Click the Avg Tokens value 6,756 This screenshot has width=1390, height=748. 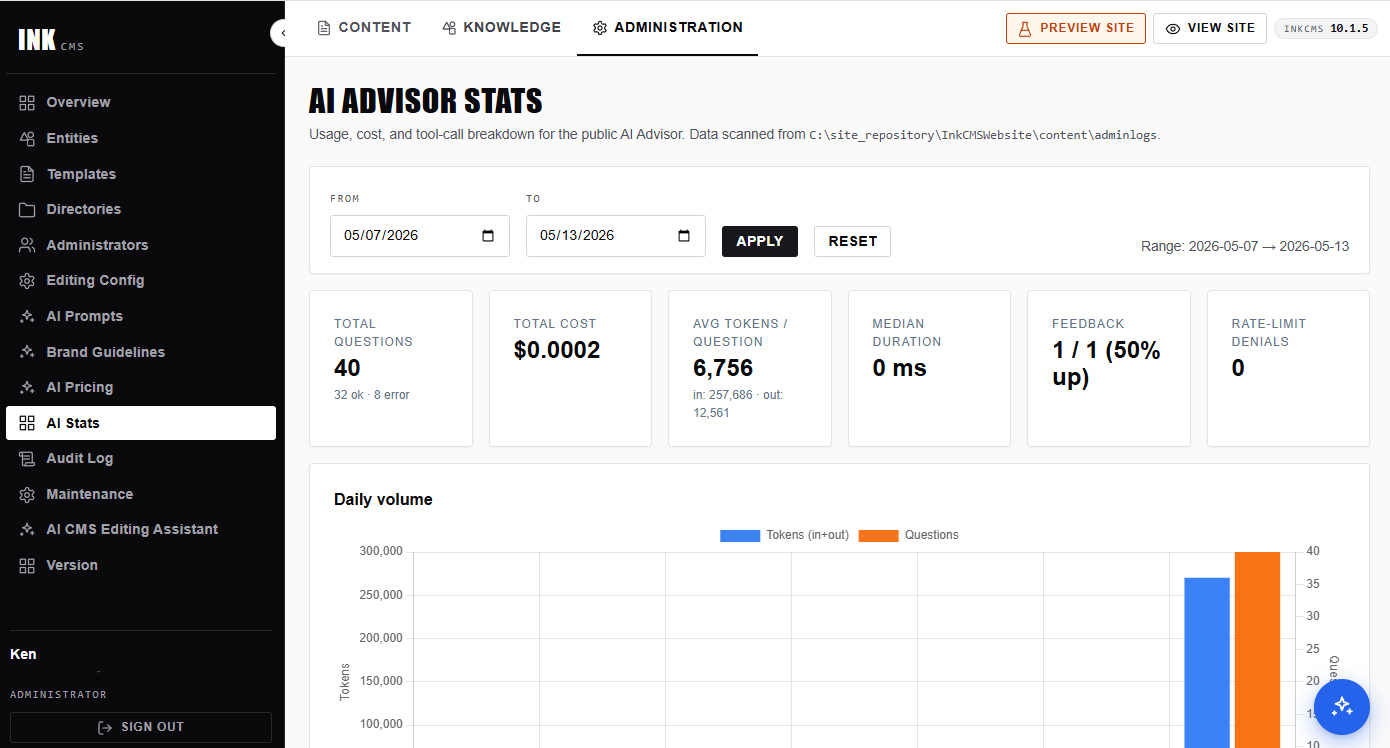[723, 368]
